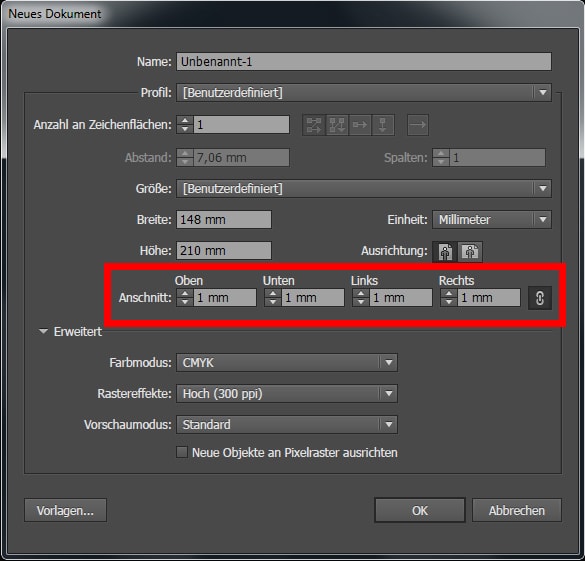Enable Neue Objekte an Pixelraster ausrichten checkbox
Image resolution: width=585 pixels, height=561 pixels.
point(182,452)
